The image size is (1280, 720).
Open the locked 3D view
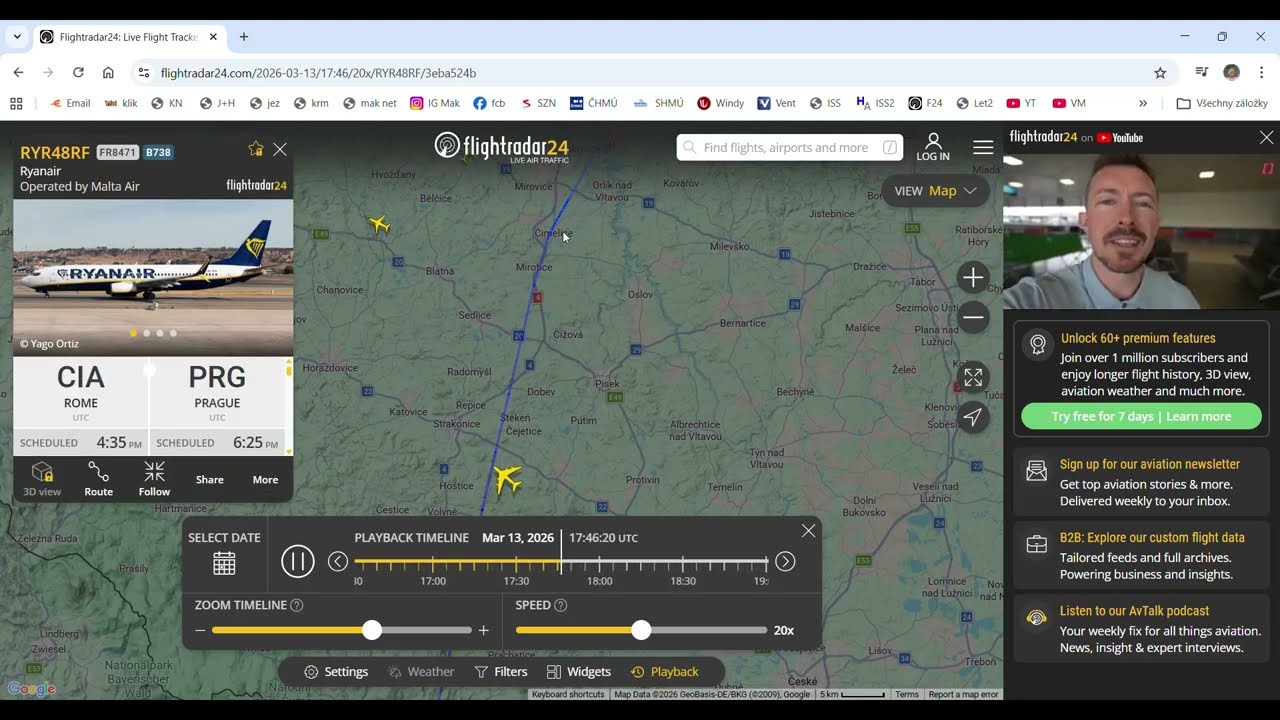pos(42,479)
